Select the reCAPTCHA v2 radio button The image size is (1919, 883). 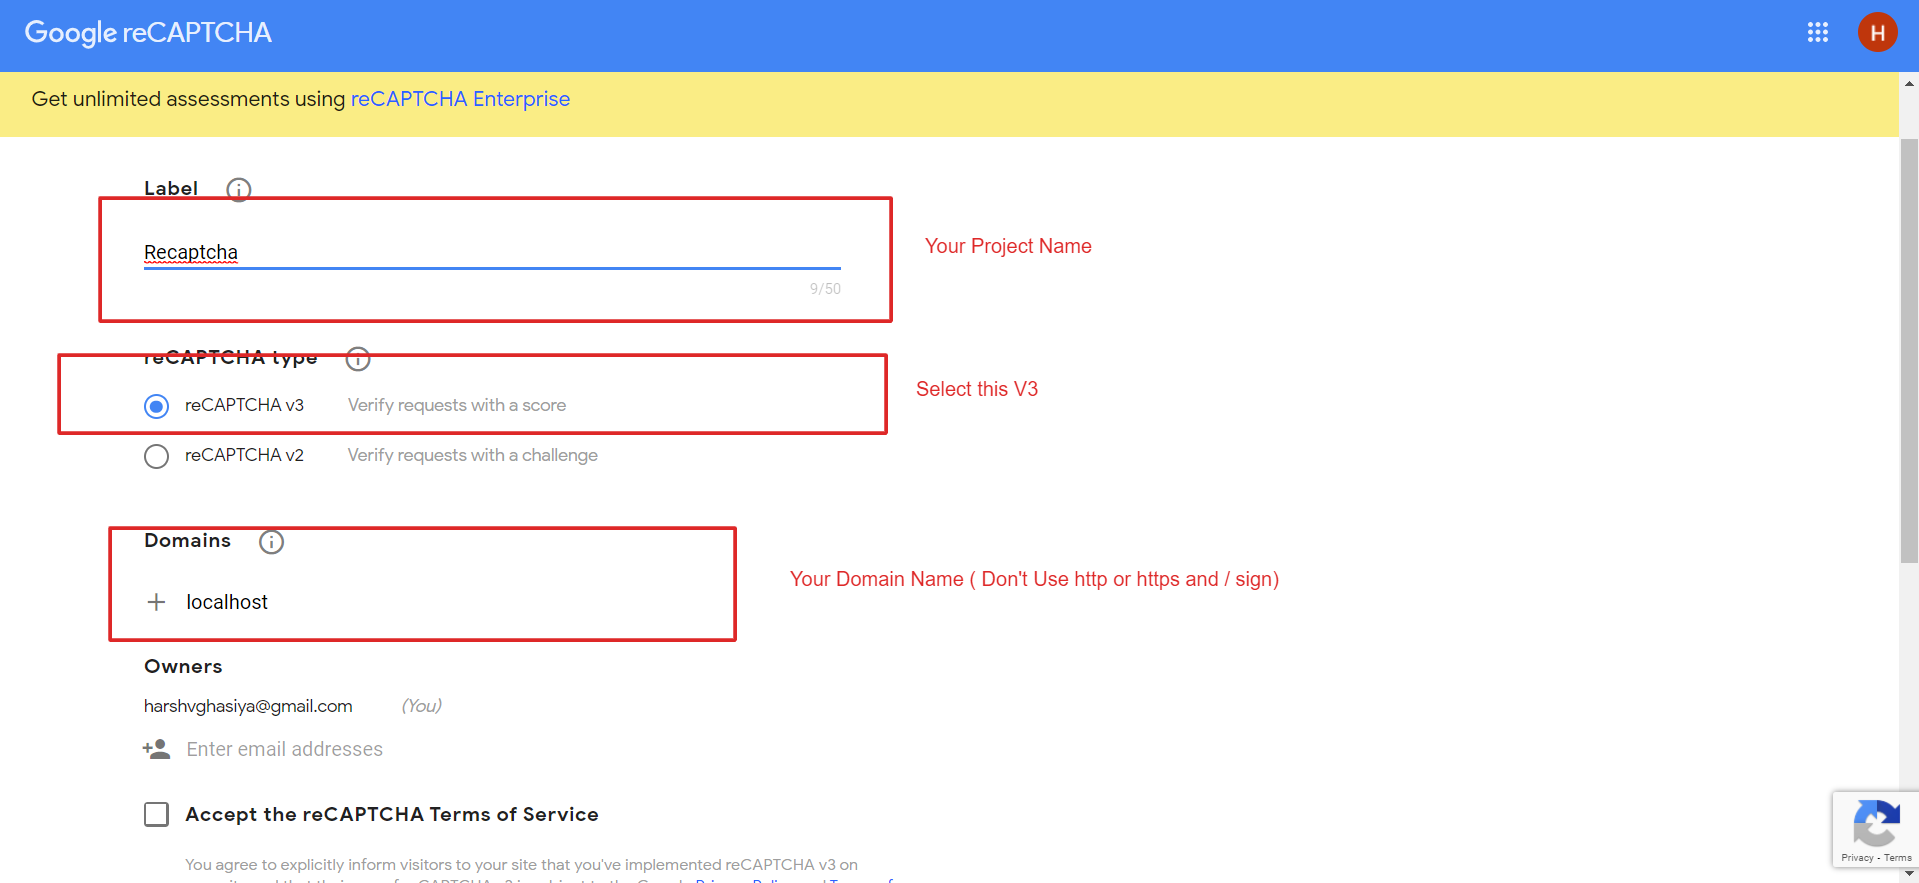(156, 456)
